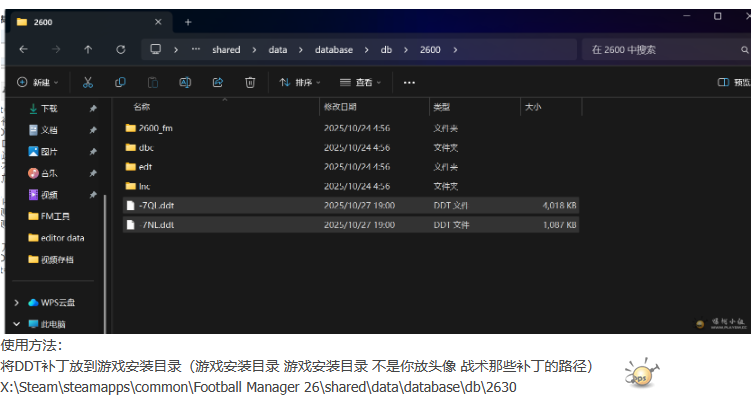Open editor data folder in the sidebar
Viewport: 755px width, 397px height.
56,238
